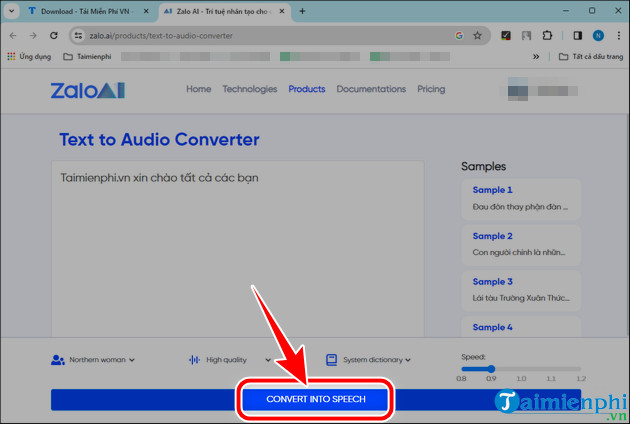Click inside the text input area
Screen dimensions: 630x424
click(x=238, y=250)
